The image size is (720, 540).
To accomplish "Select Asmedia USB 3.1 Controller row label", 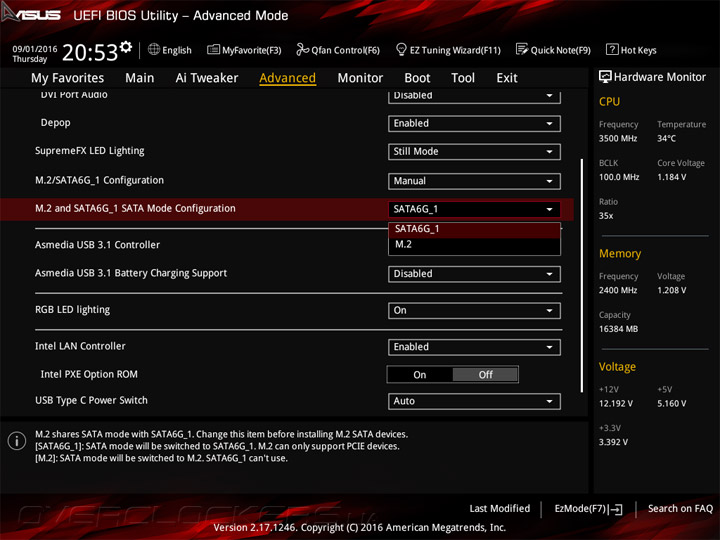I will [x=97, y=245].
